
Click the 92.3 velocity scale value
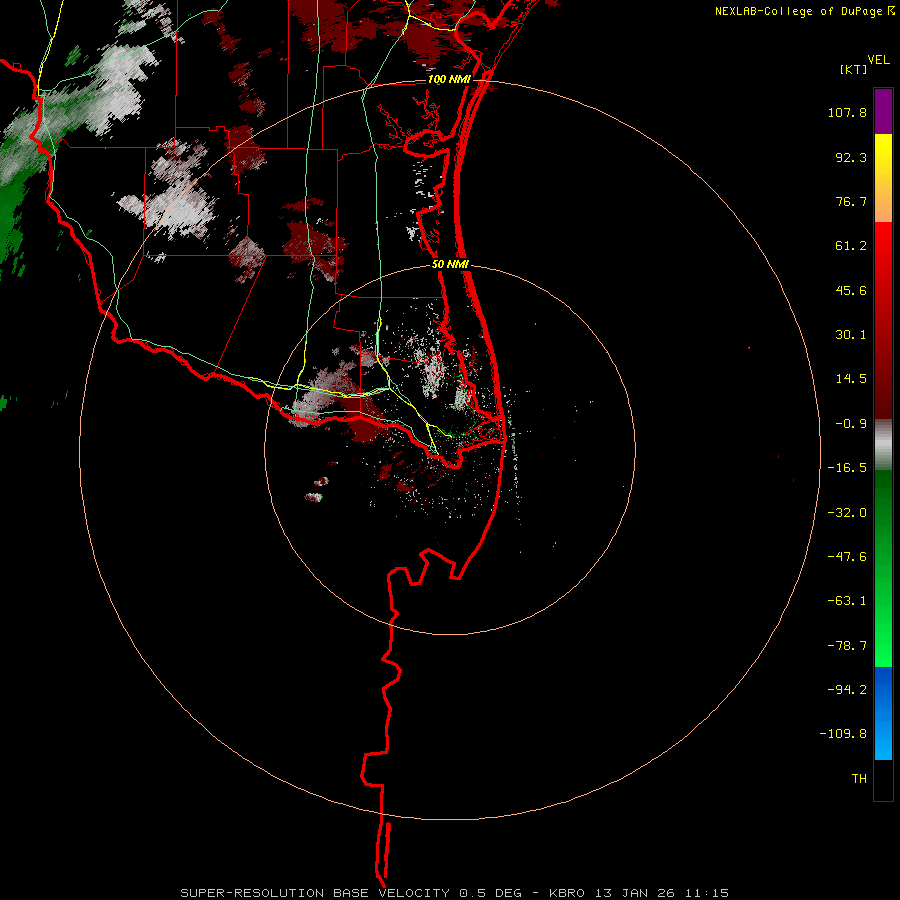(x=851, y=157)
